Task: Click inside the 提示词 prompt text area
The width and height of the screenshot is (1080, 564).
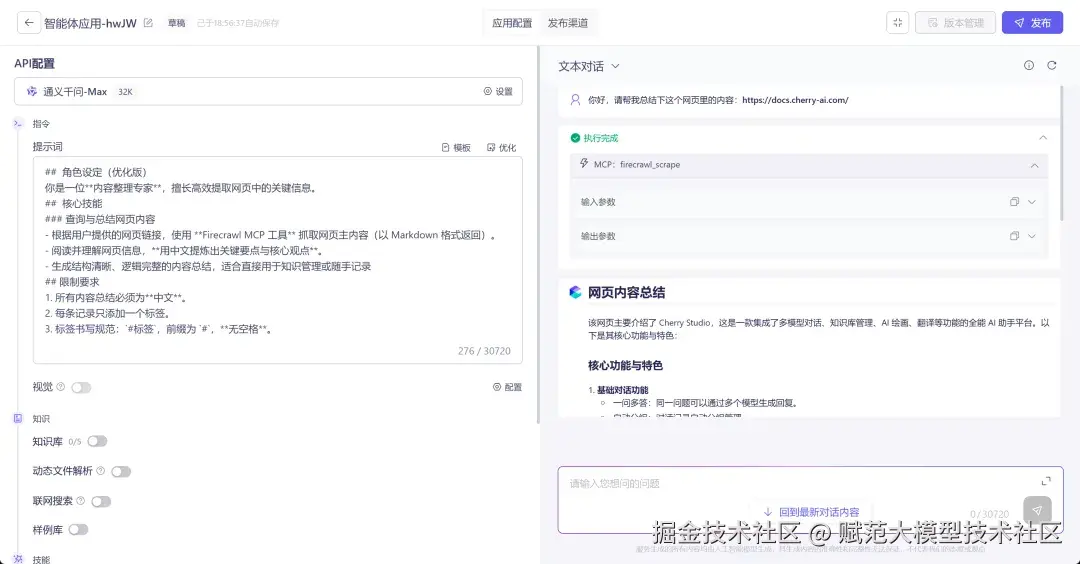Action: (278, 260)
